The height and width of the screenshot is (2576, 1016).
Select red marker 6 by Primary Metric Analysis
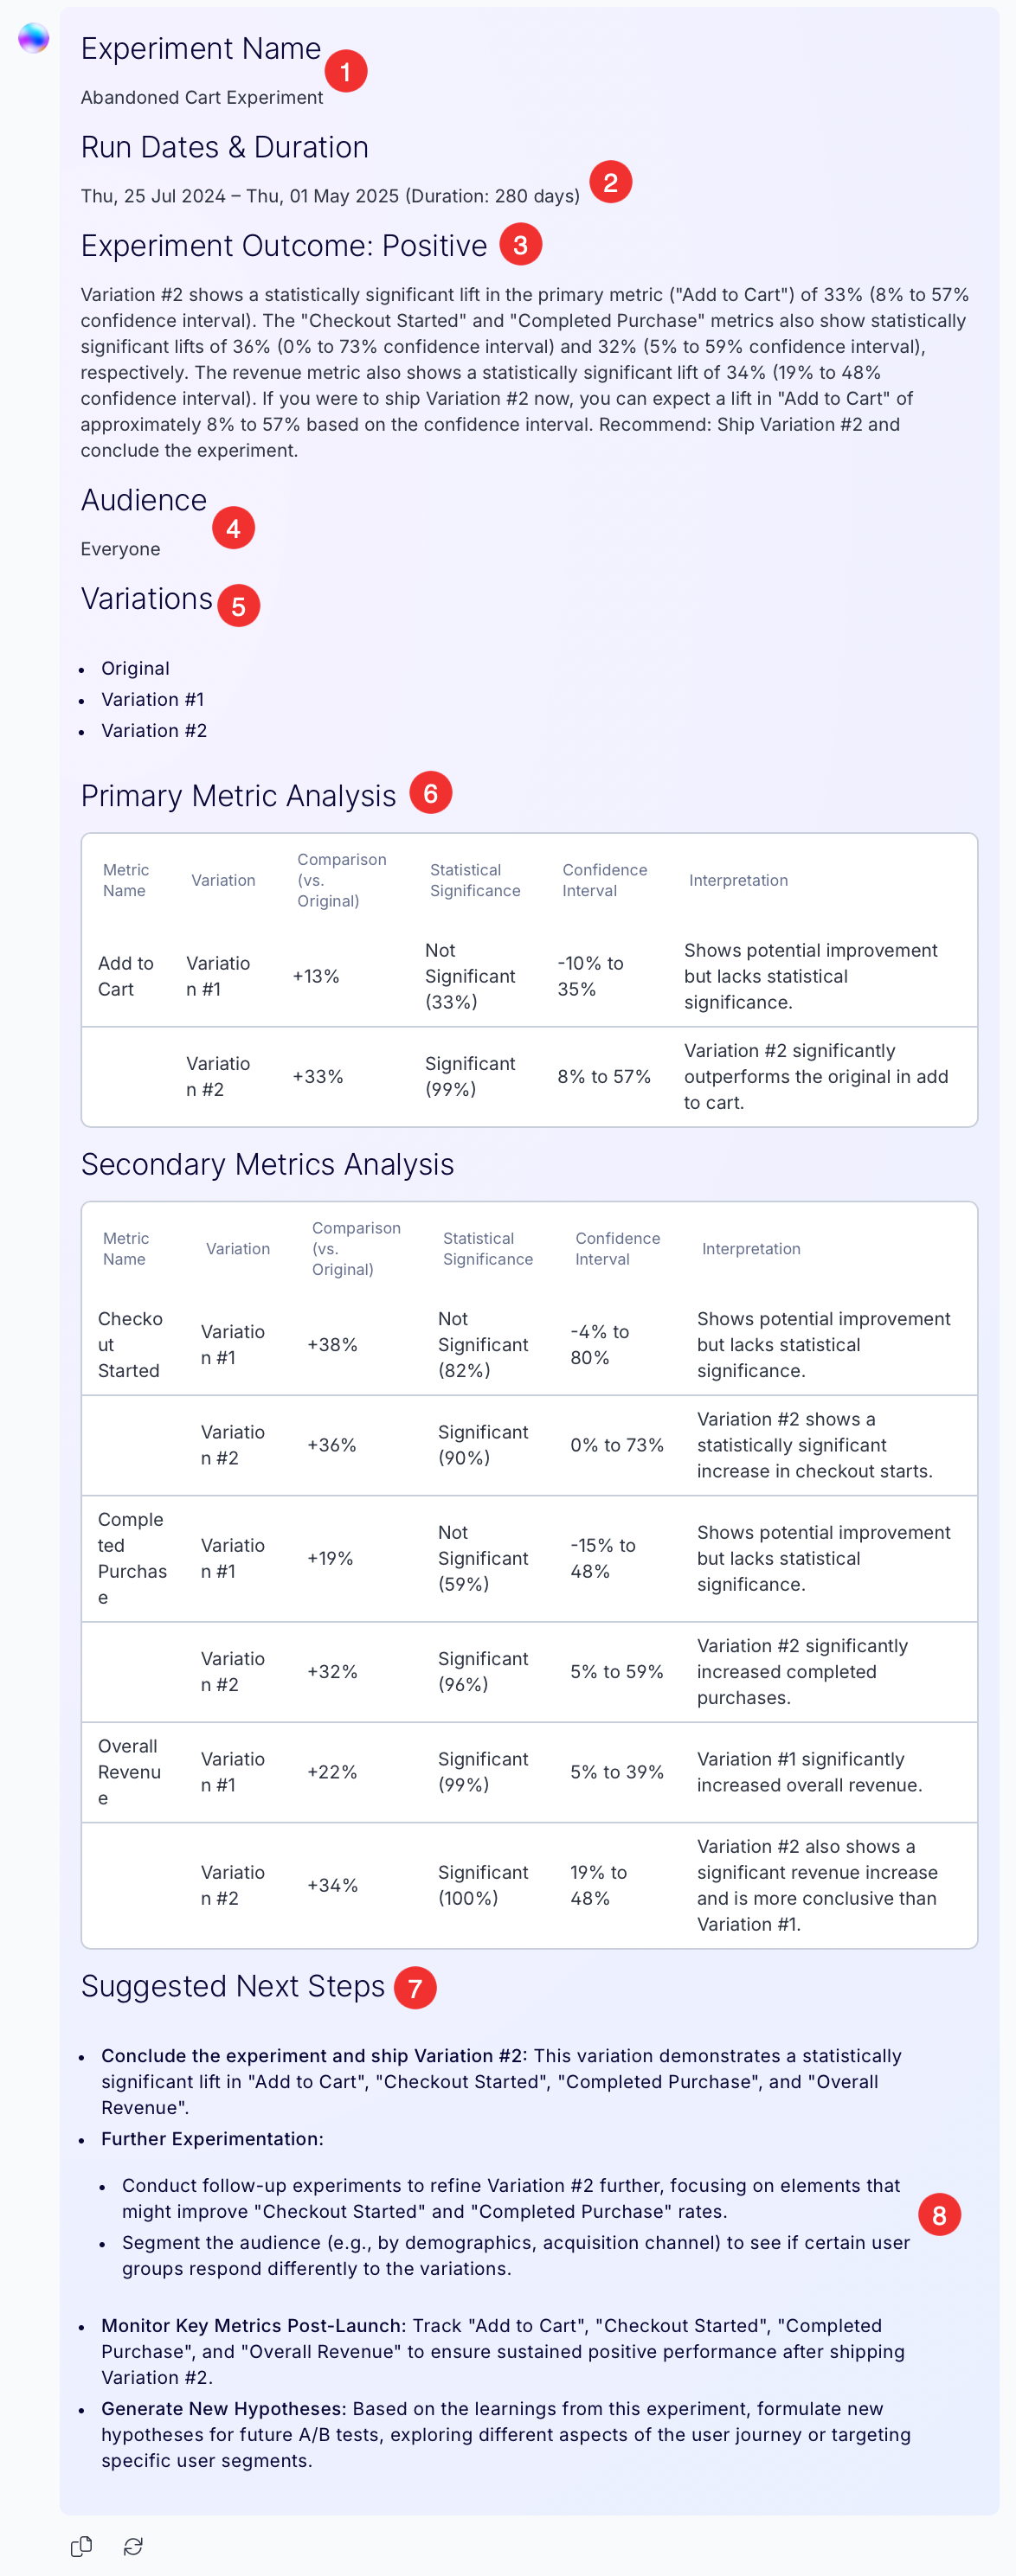(430, 792)
